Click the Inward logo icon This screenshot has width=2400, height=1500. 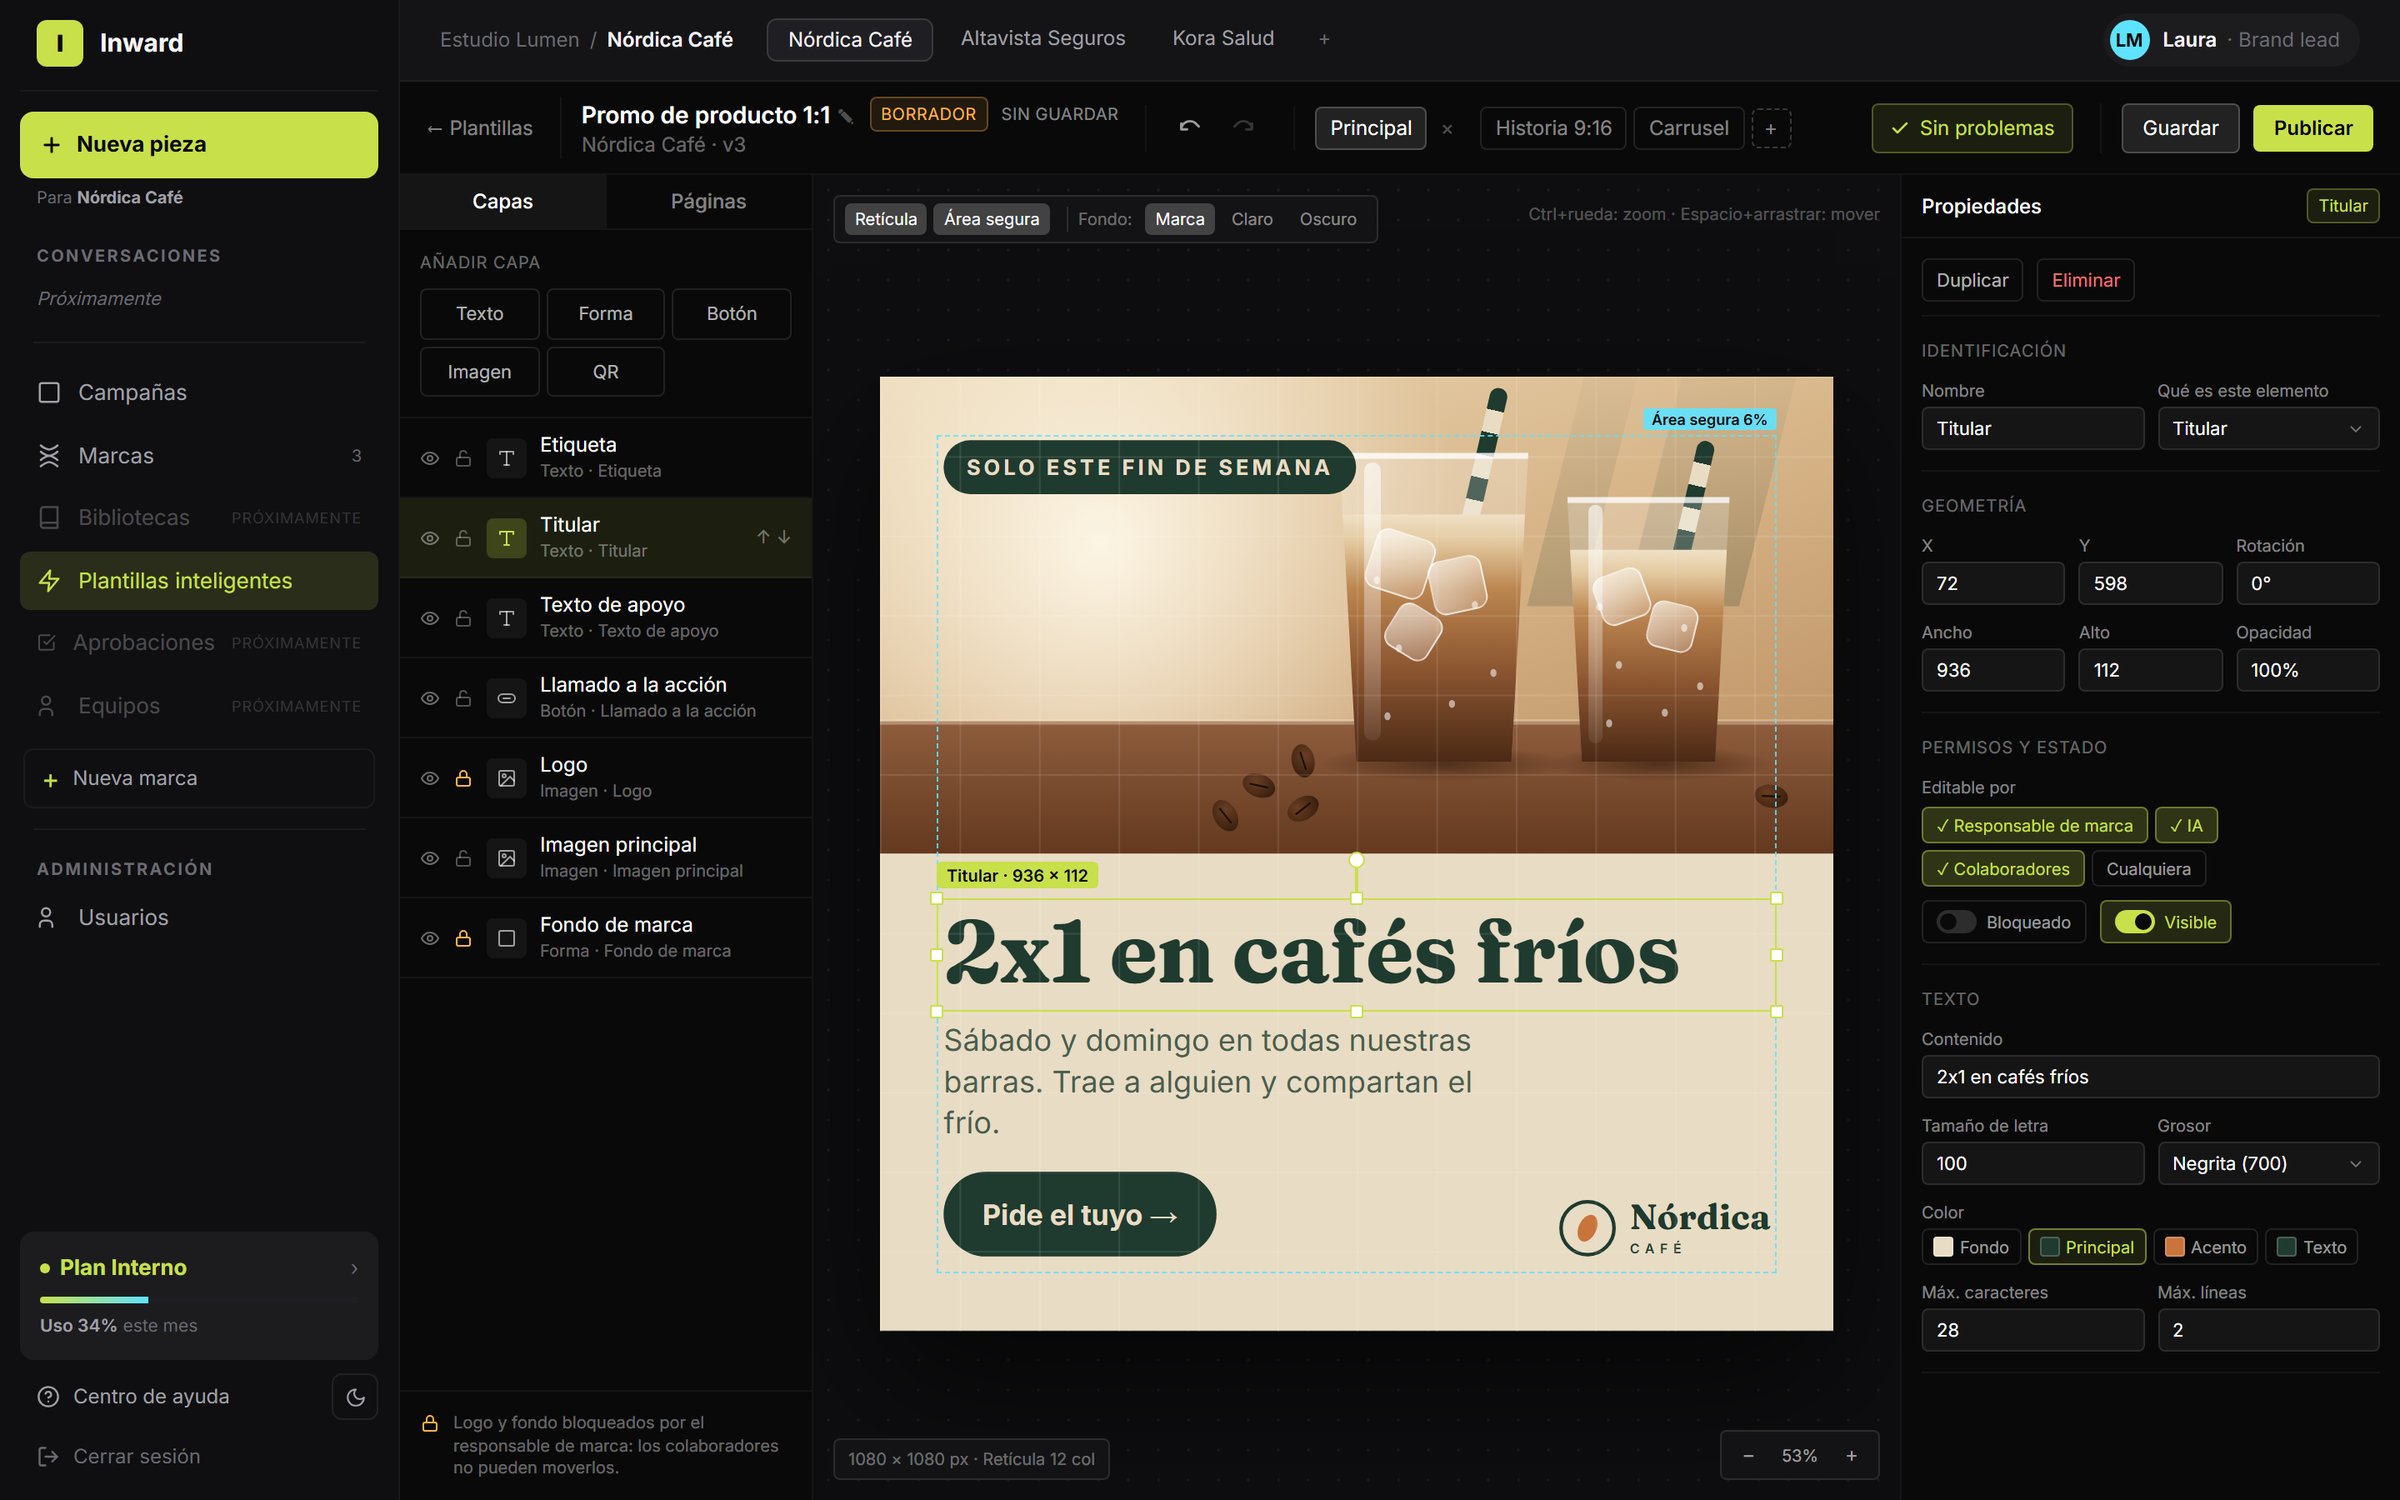(x=59, y=43)
